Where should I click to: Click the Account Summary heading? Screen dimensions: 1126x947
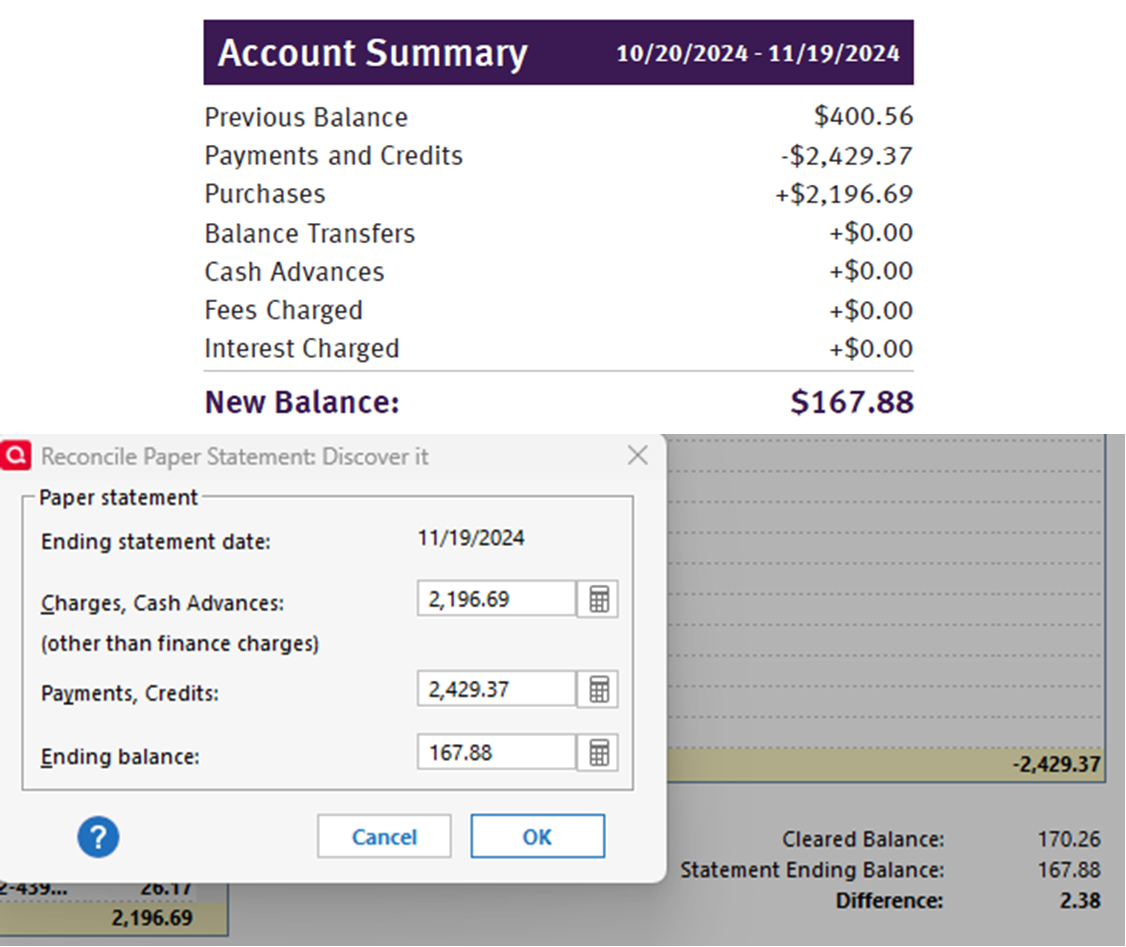[x=372, y=53]
